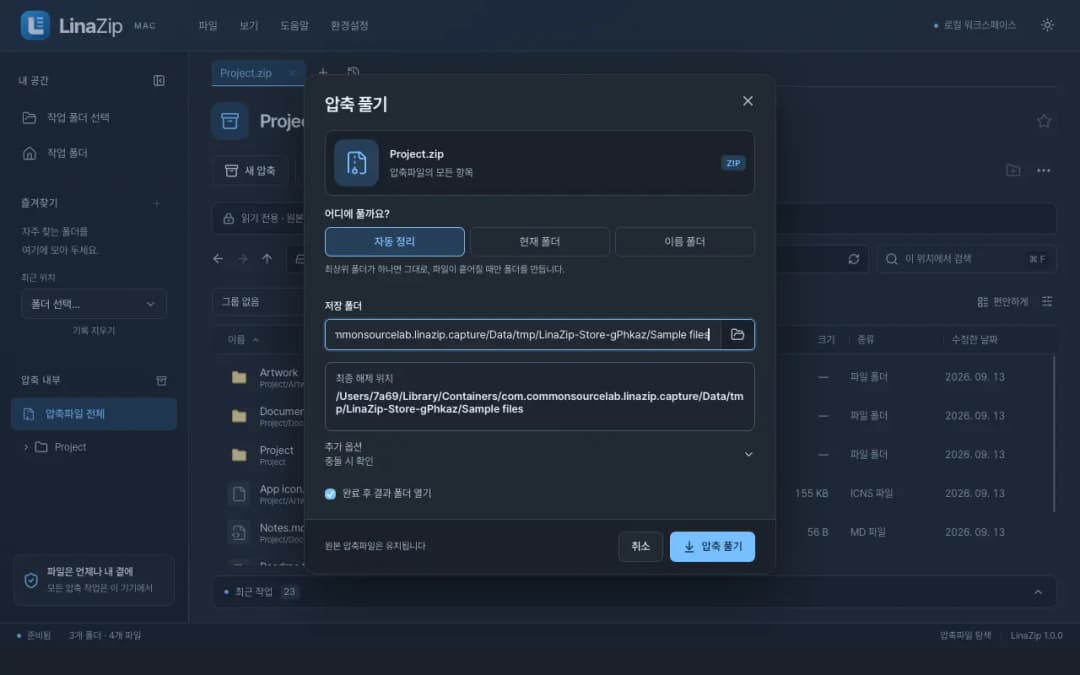The height and width of the screenshot is (675, 1080).
Task: Click the 압축파일 탐색 status text
Action: click(x=965, y=636)
